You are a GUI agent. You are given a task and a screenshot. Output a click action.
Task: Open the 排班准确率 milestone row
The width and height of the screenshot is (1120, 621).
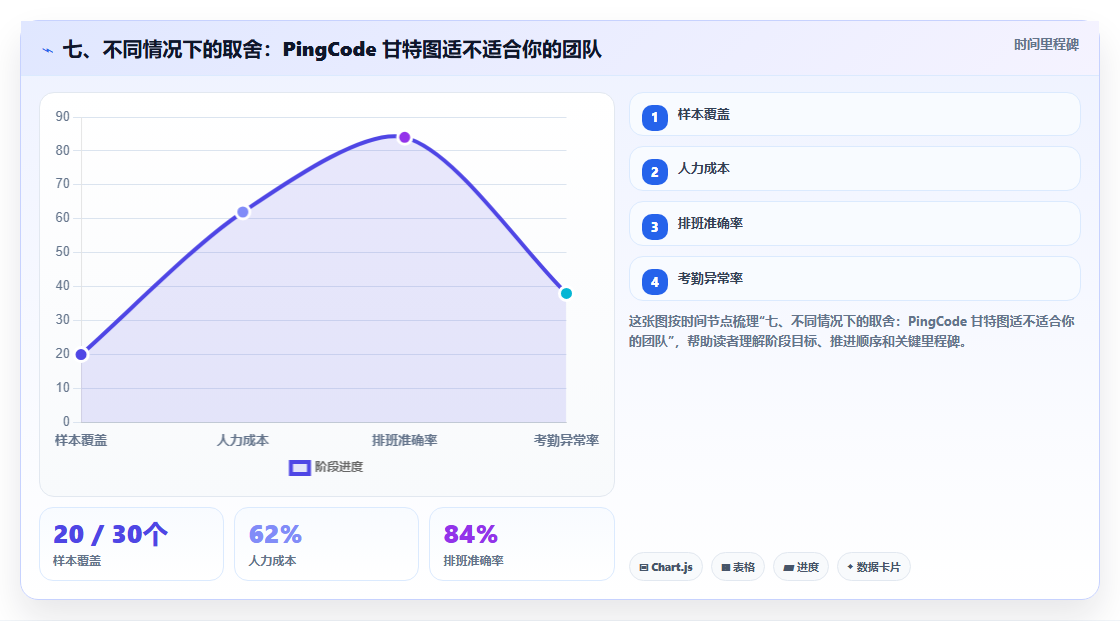click(x=854, y=224)
